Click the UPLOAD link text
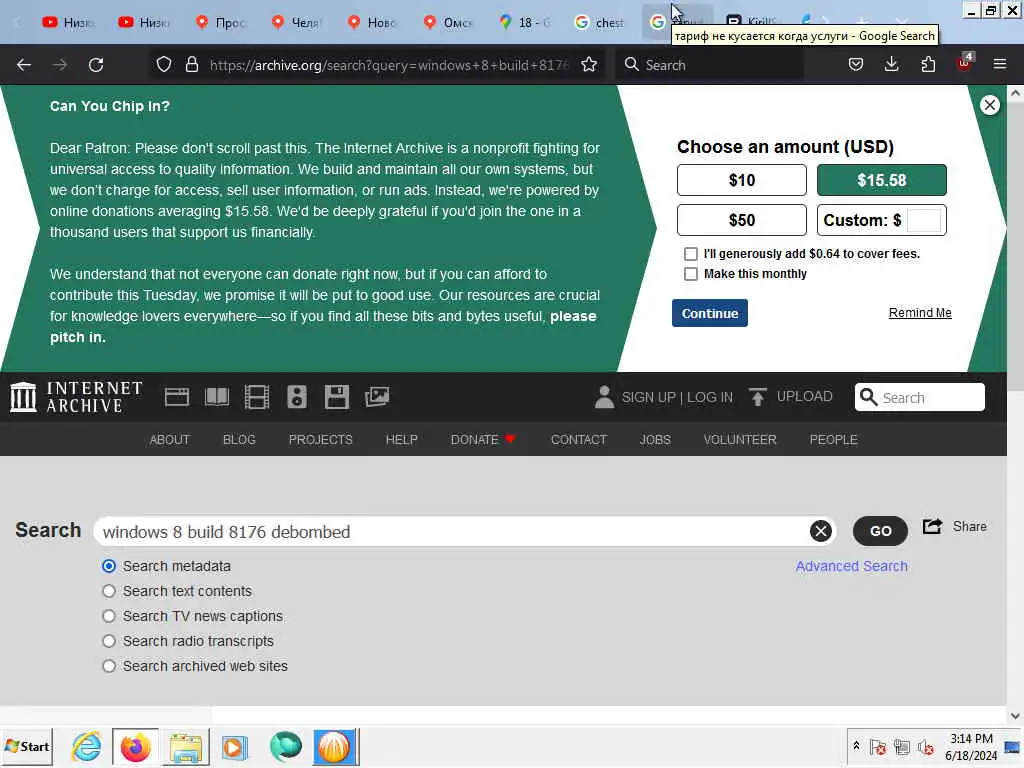 coord(805,396)
